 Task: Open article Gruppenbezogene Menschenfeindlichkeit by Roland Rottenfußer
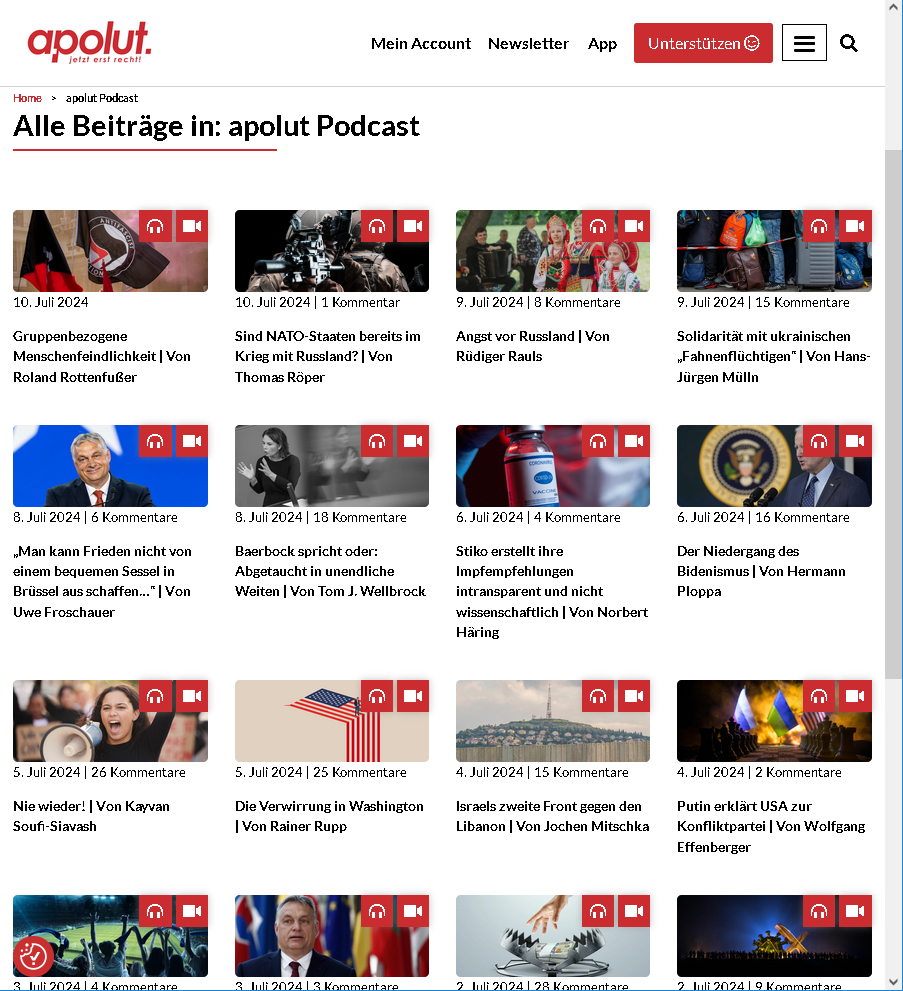[x=102, y=356]
